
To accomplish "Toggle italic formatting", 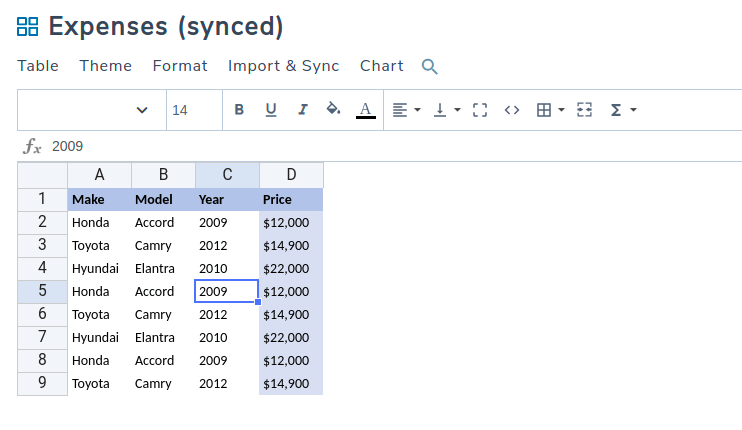I will pyautogui.click(x=302, y=110).
